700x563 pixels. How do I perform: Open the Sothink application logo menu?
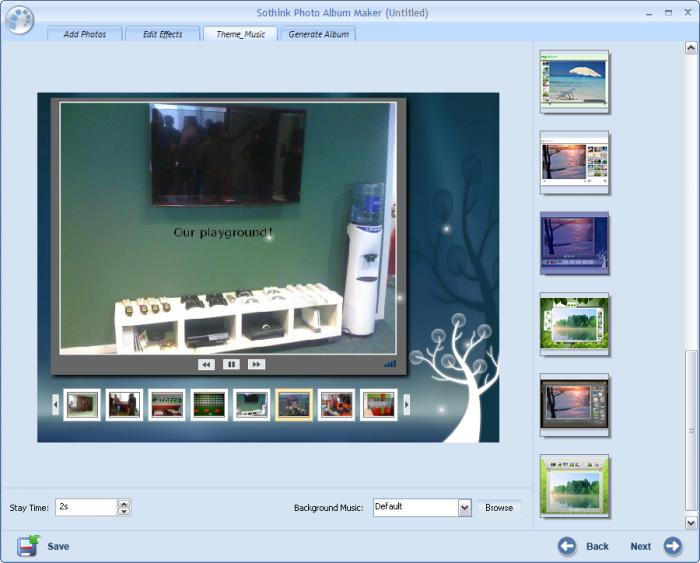click(20, 20)
